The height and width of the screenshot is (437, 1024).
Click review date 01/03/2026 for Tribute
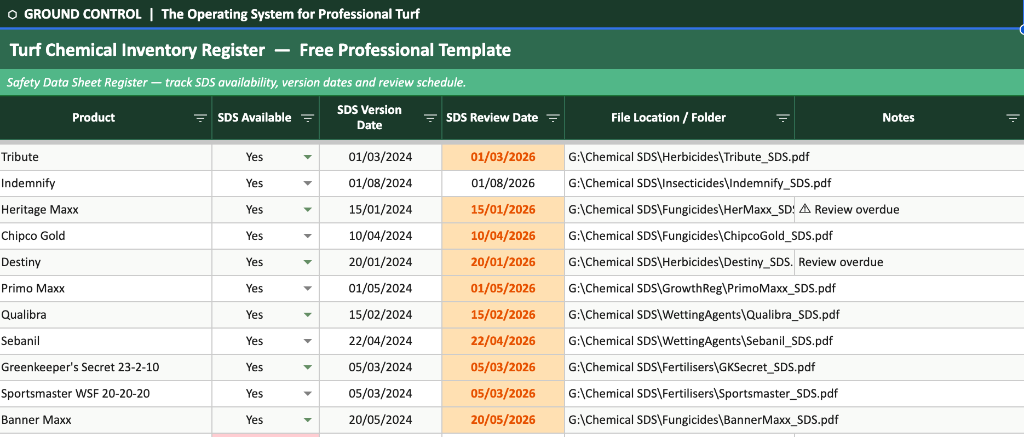tap(503, 157)
